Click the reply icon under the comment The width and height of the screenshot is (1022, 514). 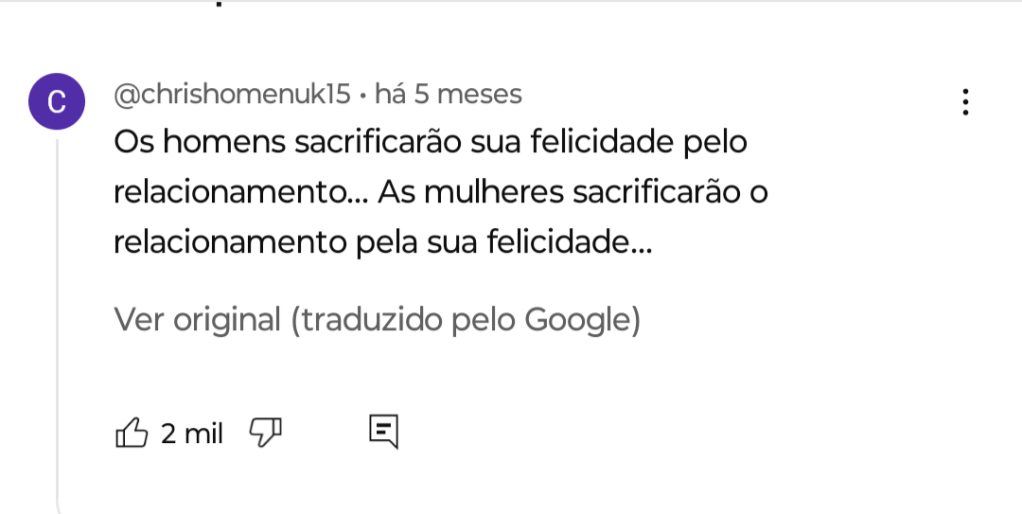[x=384, y=431]
